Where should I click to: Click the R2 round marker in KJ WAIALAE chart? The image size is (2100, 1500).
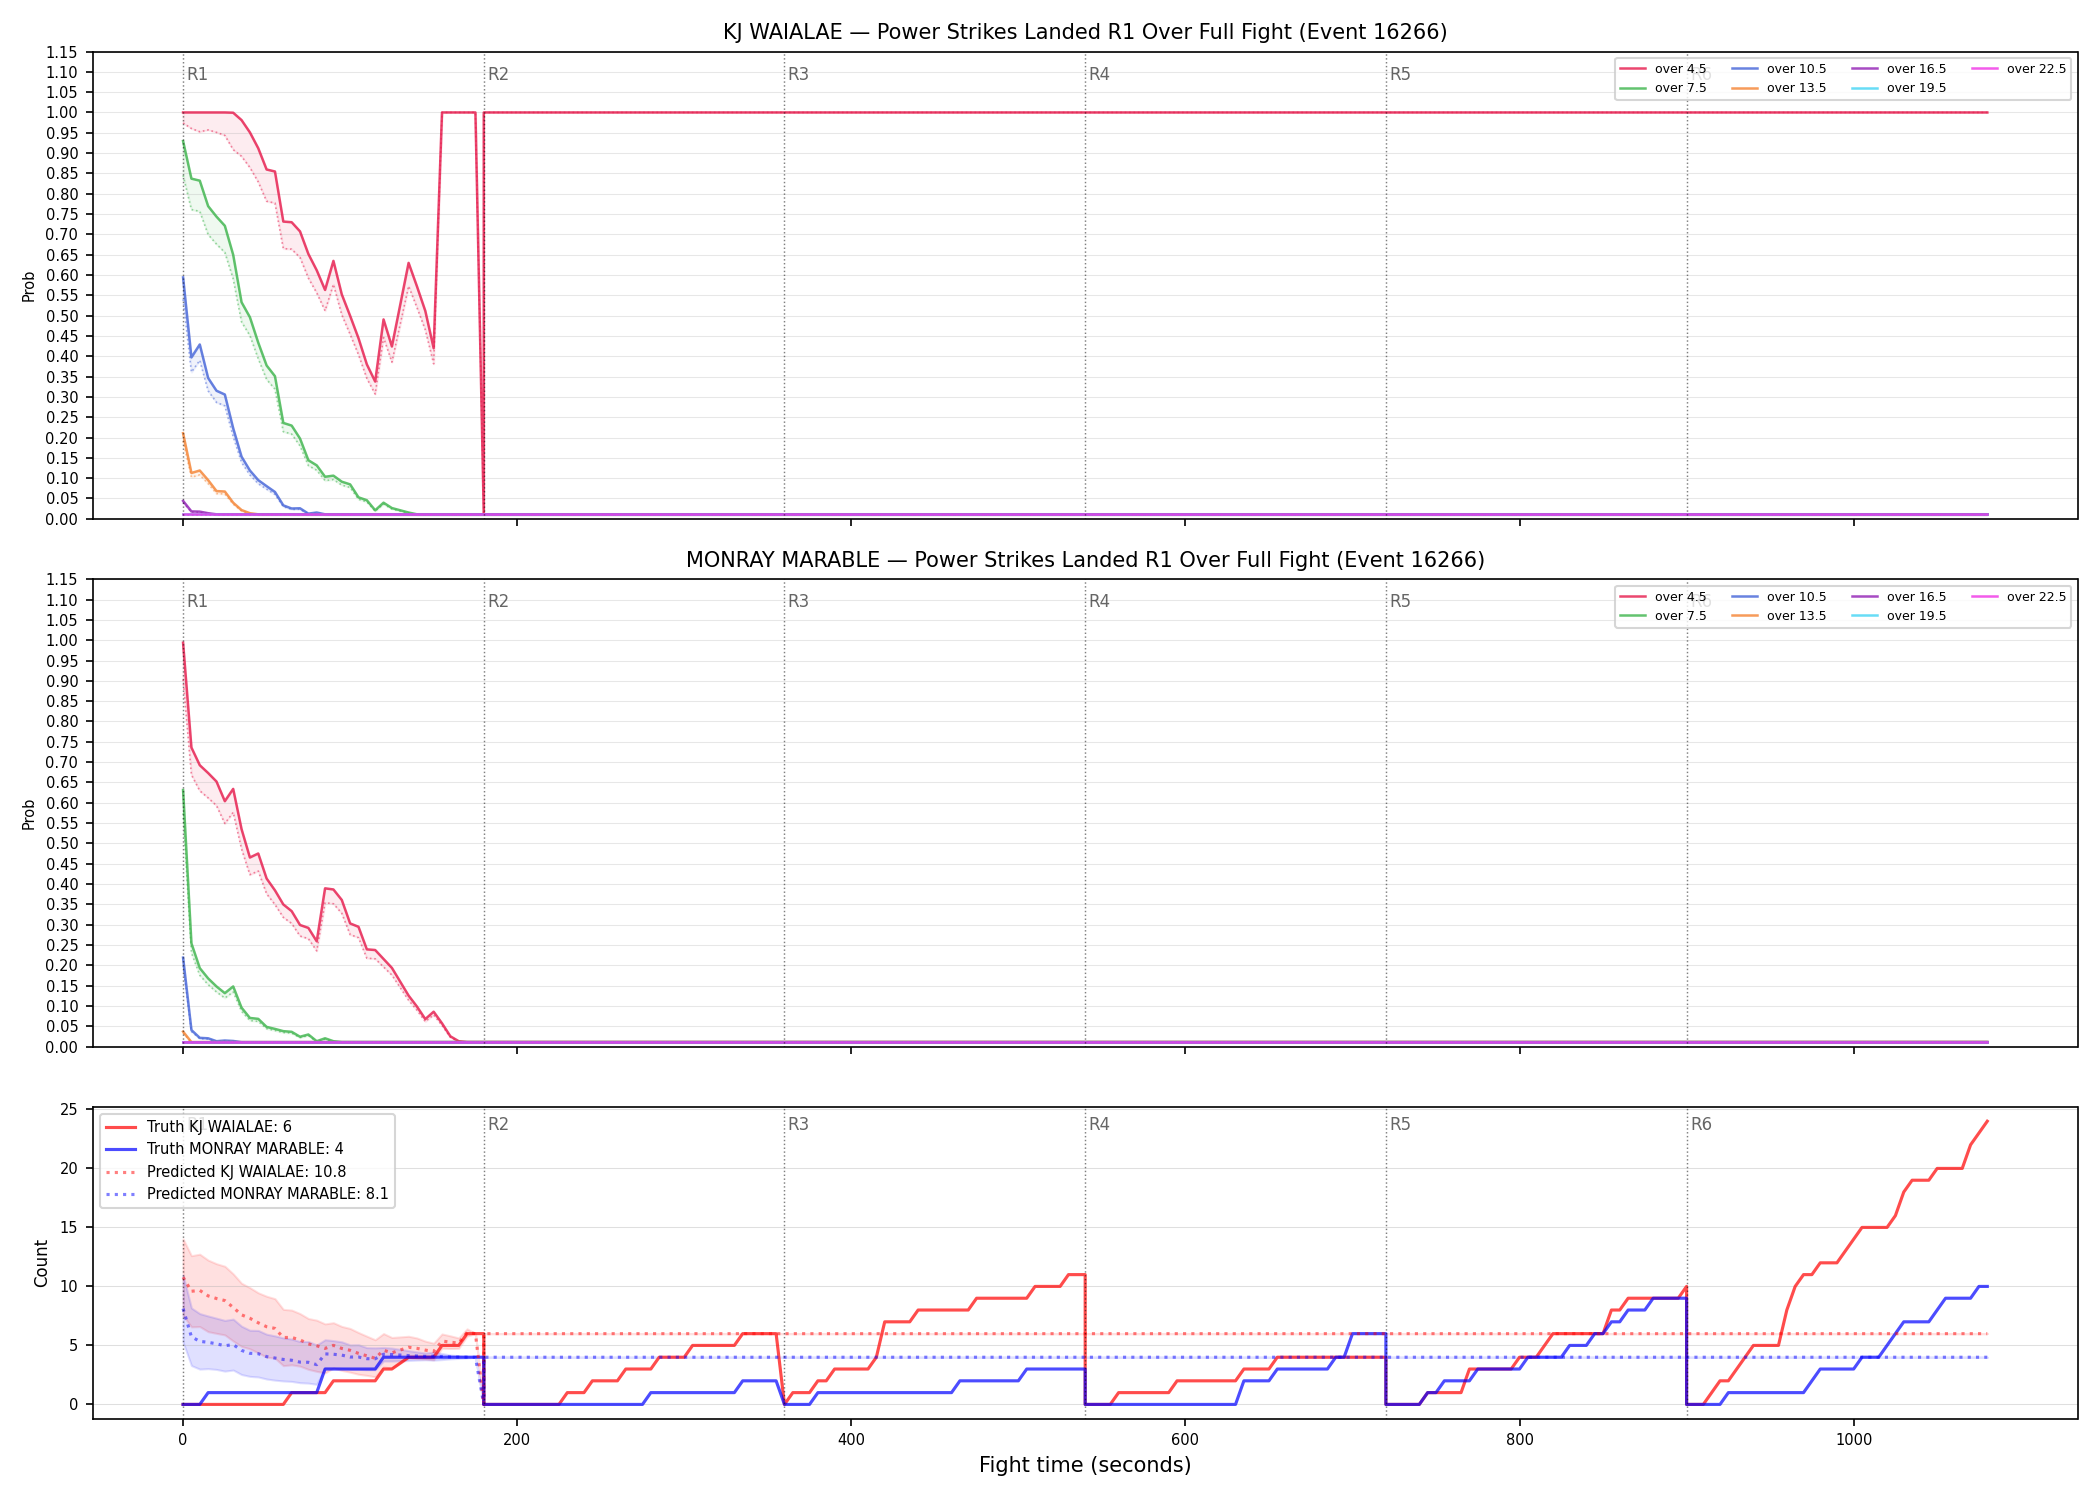(498, 74)
